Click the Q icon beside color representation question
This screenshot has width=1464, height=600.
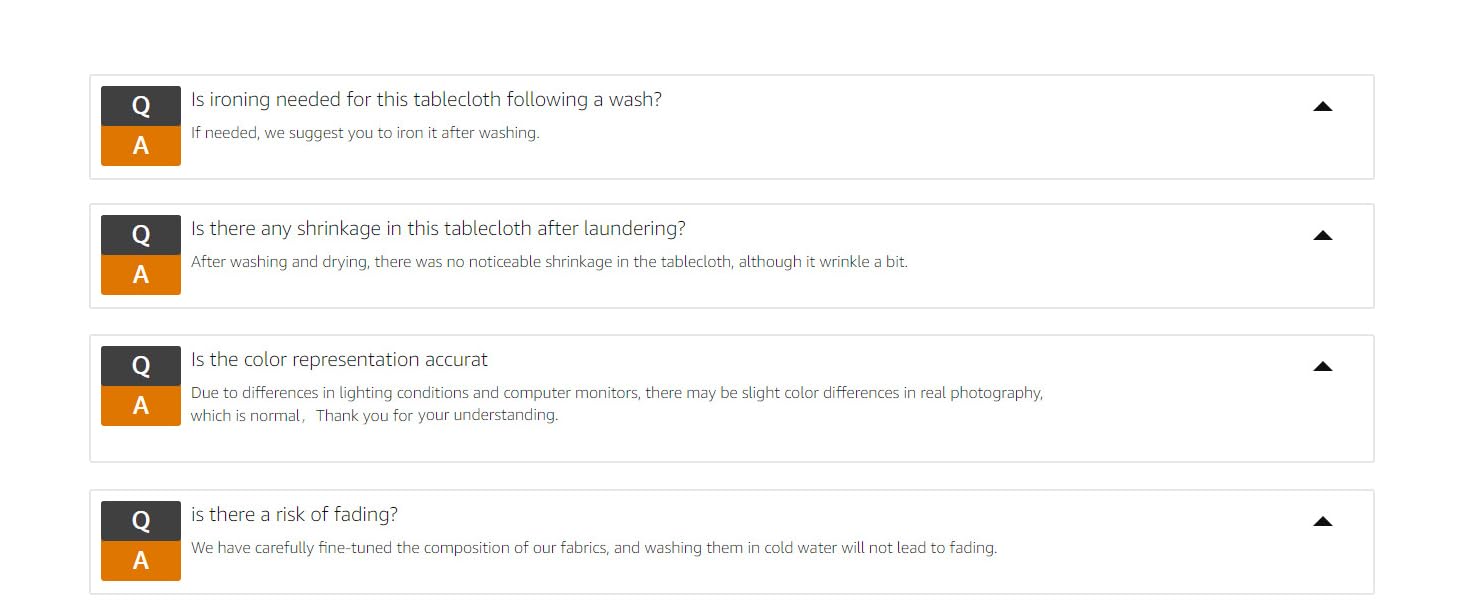[x=141, y=366]
